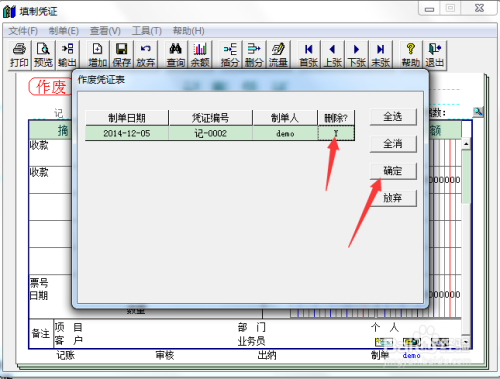Screen dimensions: 500x379
Task: Open 预览 print preview from the toolbar
Action: click(43, 55)
